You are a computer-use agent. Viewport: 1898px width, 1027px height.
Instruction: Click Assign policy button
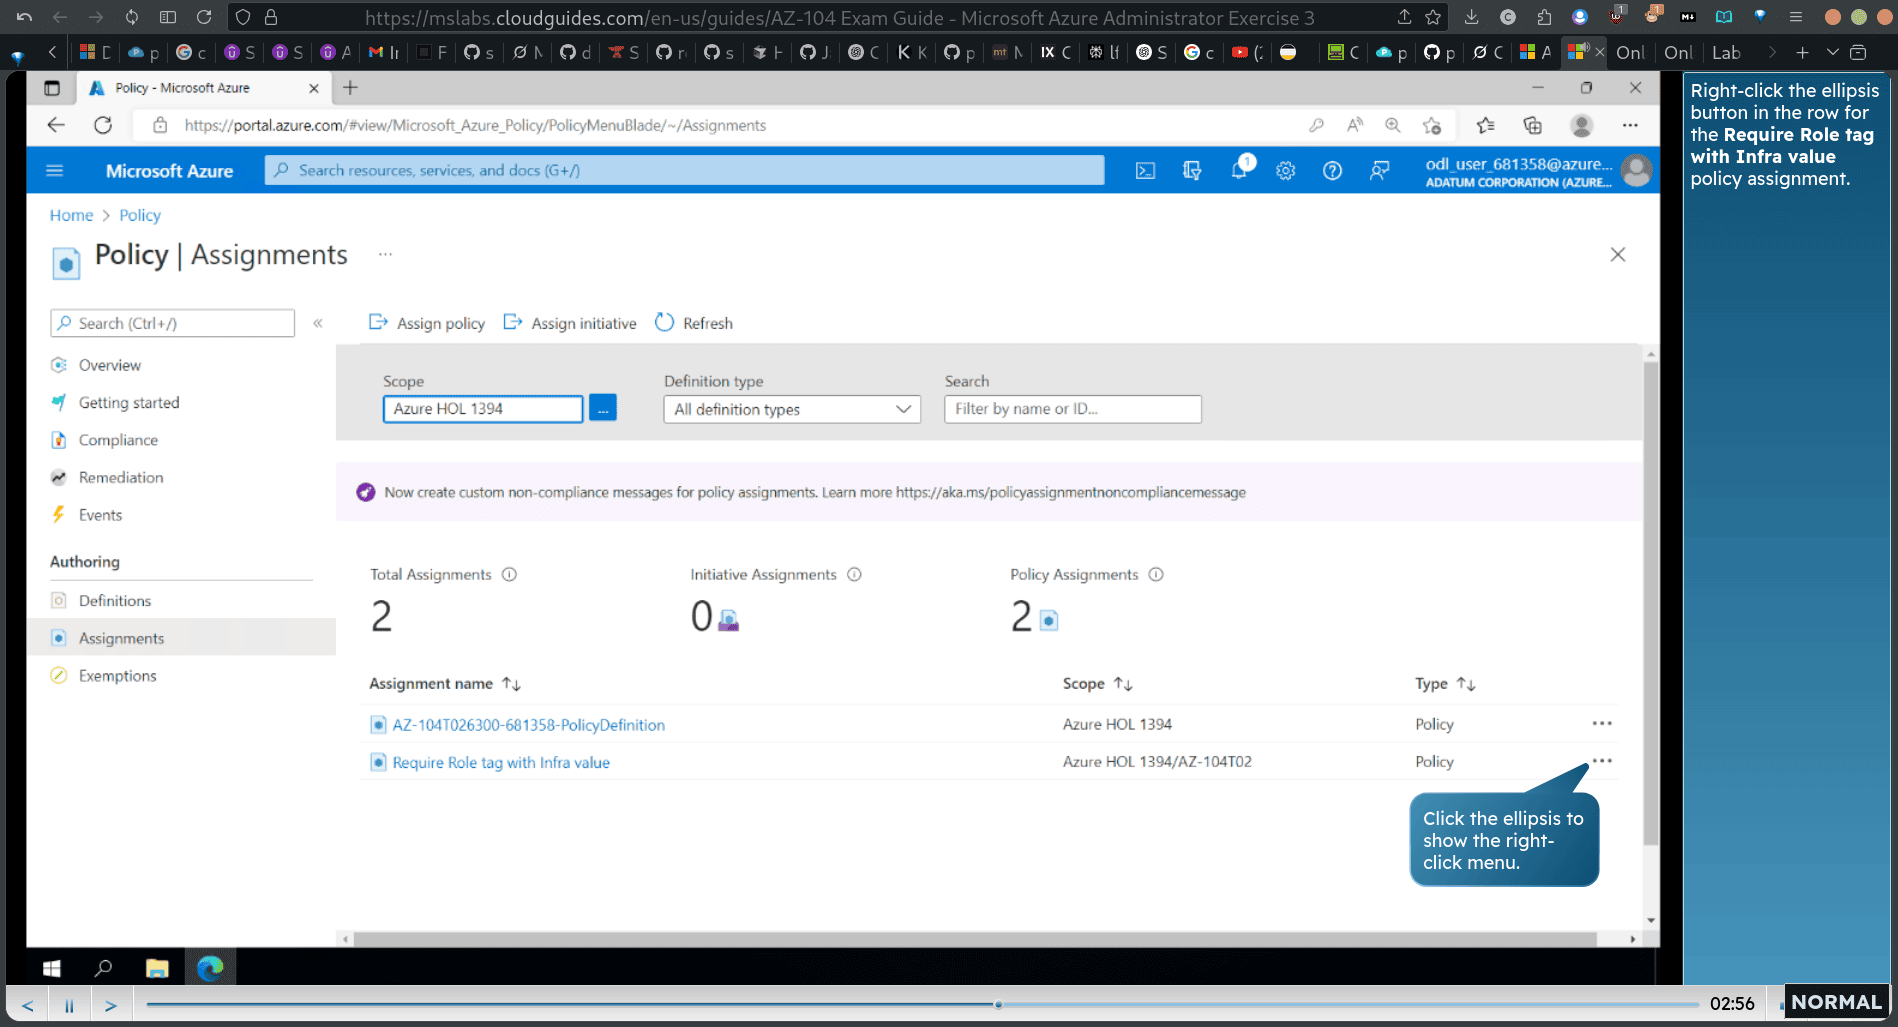(427, 323)
